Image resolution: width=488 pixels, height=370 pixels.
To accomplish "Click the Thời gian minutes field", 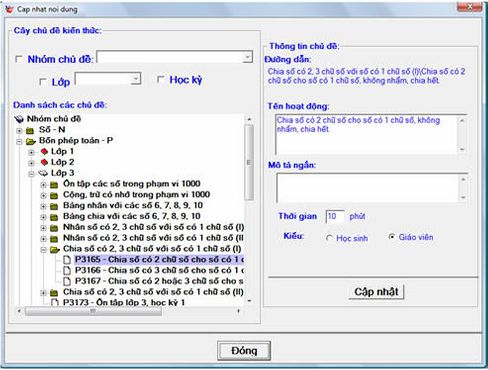I will (x=335, y=216).
